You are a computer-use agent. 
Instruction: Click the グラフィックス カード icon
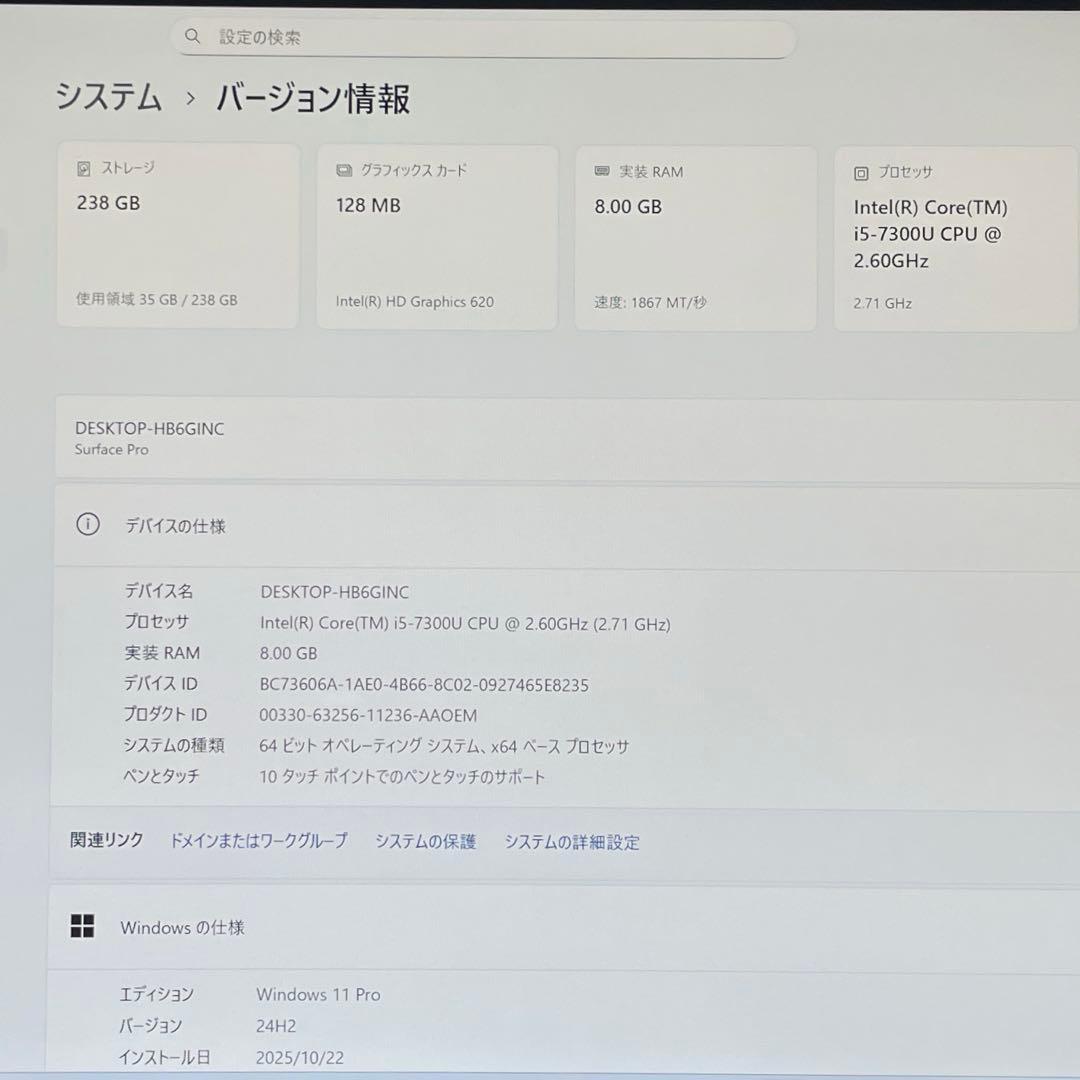pos(344,170)
